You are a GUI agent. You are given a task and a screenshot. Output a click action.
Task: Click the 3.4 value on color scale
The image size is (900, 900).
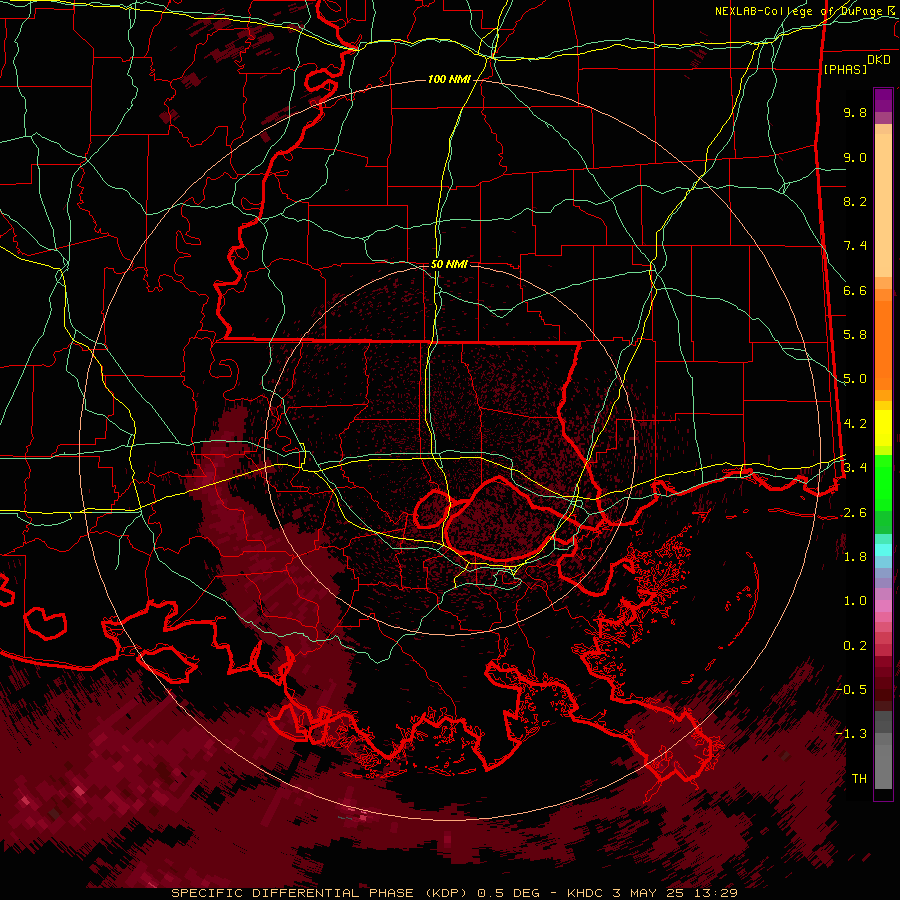[855, 468]
